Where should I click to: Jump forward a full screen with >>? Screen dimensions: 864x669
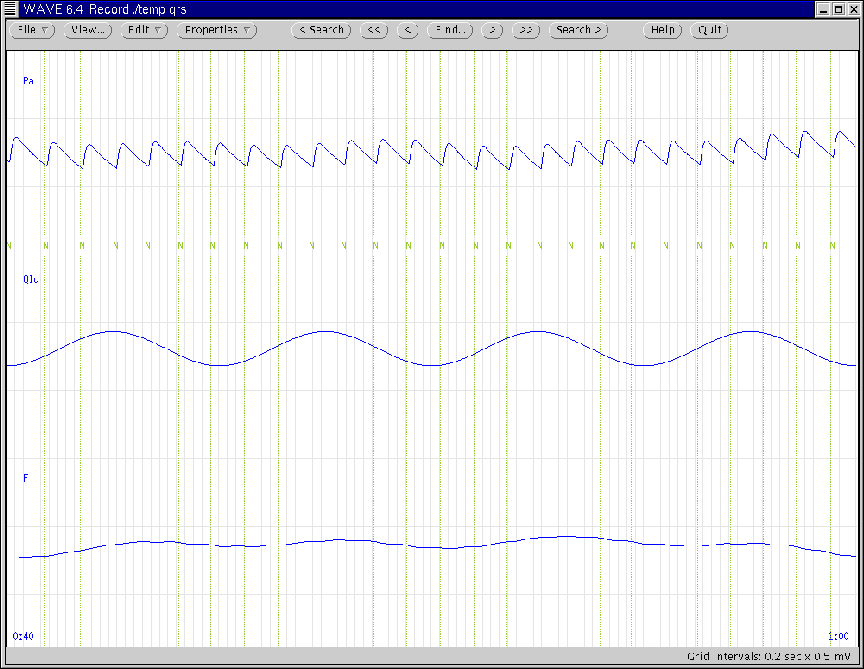526,30
